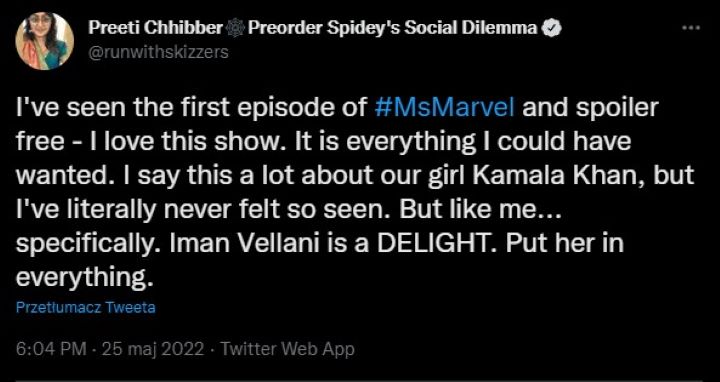
Task: Click the 6:04 PM timestamp
Action: (51, 349)
